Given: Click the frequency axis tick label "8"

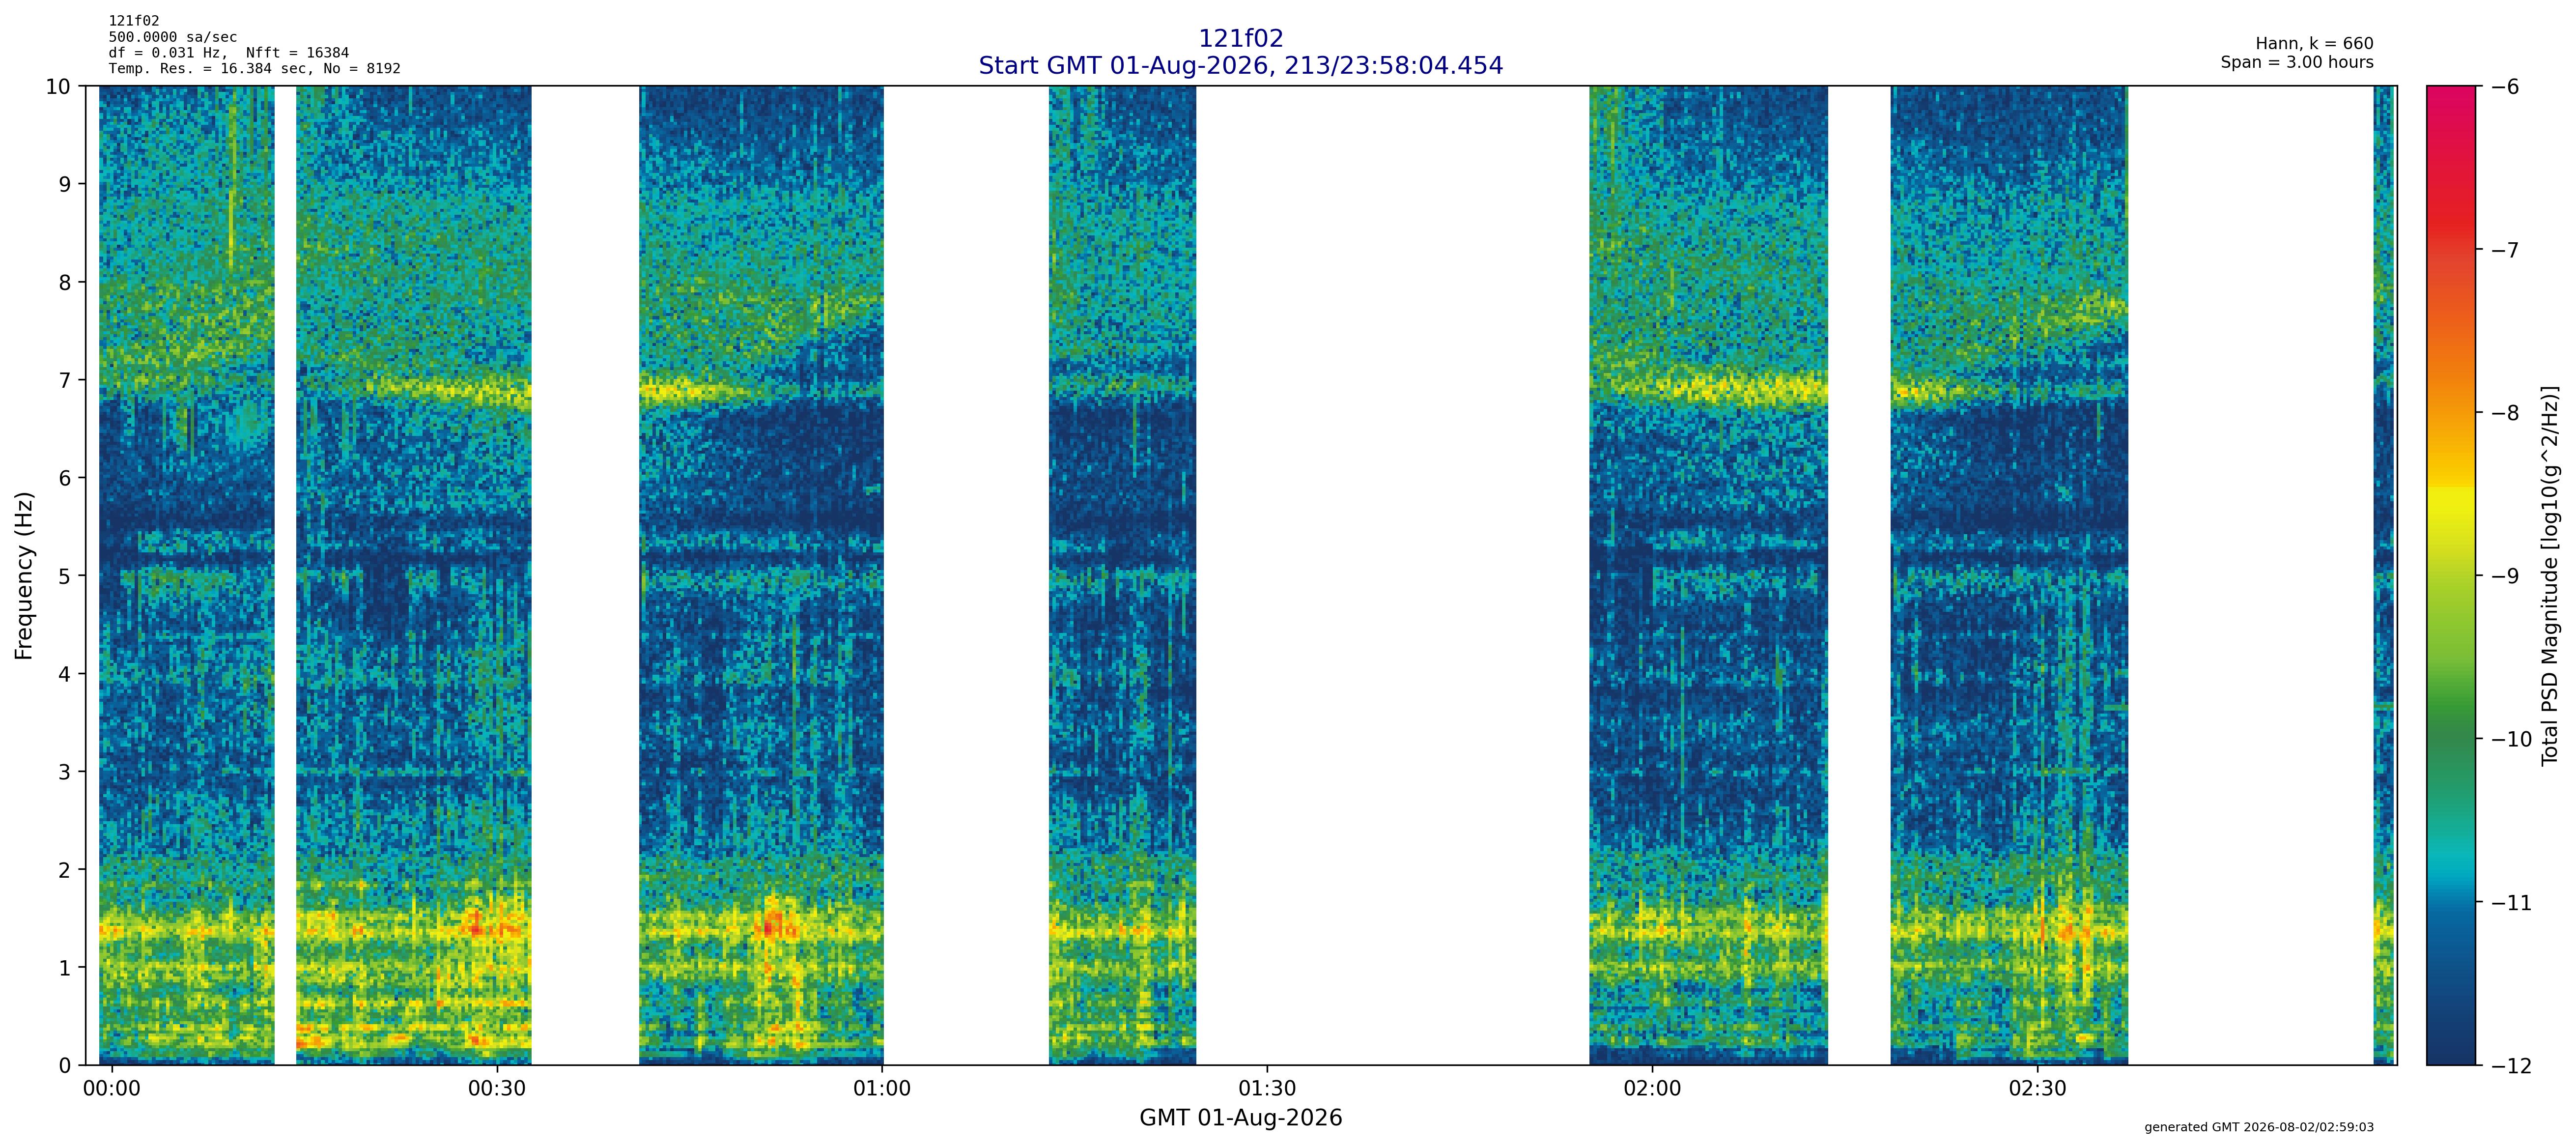Looking at the screenshot, I should [64, 282].
